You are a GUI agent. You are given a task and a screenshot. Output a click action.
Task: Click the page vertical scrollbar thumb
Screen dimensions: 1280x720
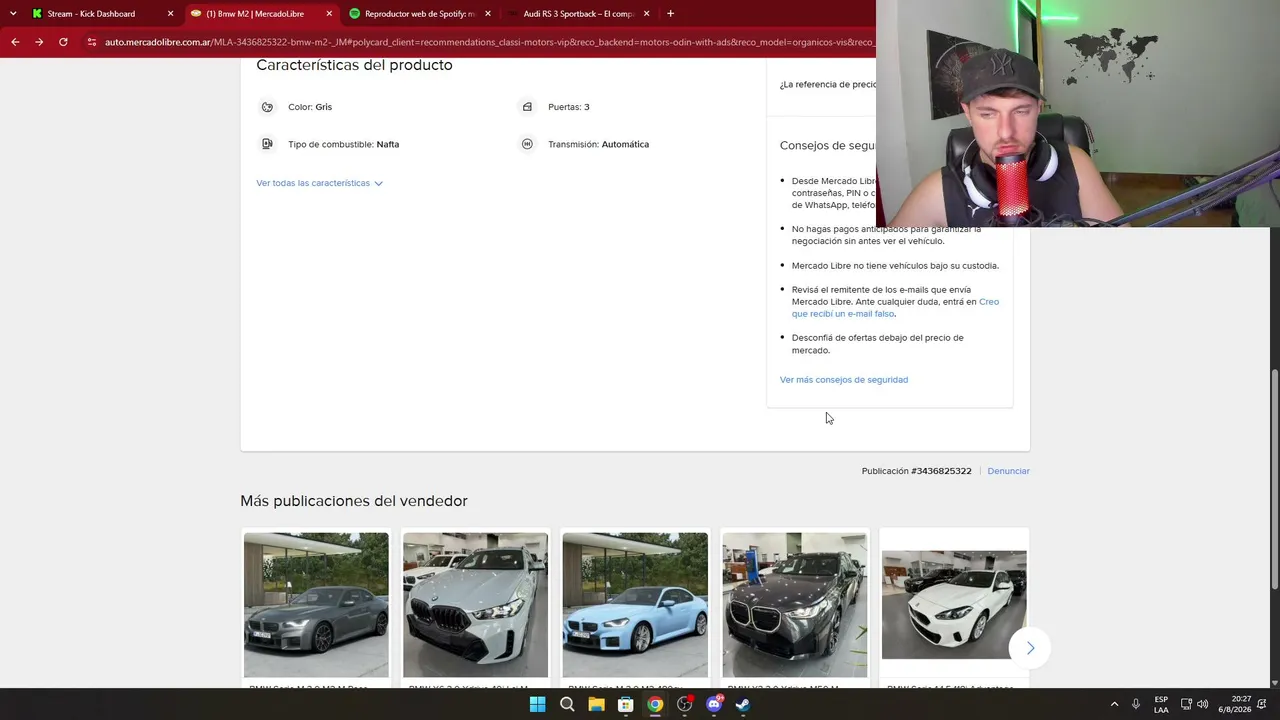pos(1274,480)
